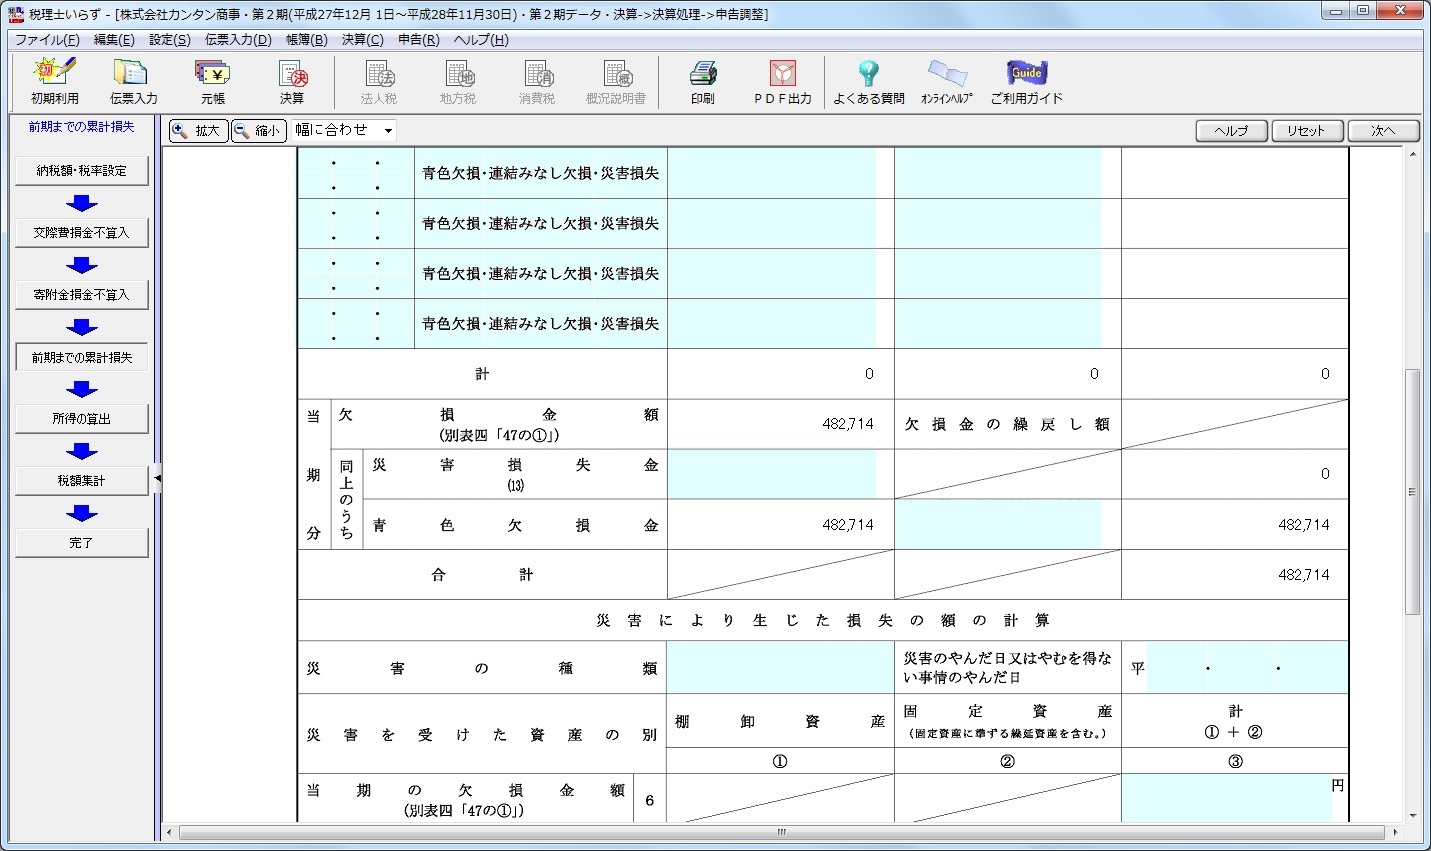Select the 所得の算出 step button
Viewport: 1431px width, 851px height.
[x=81, y=419]
